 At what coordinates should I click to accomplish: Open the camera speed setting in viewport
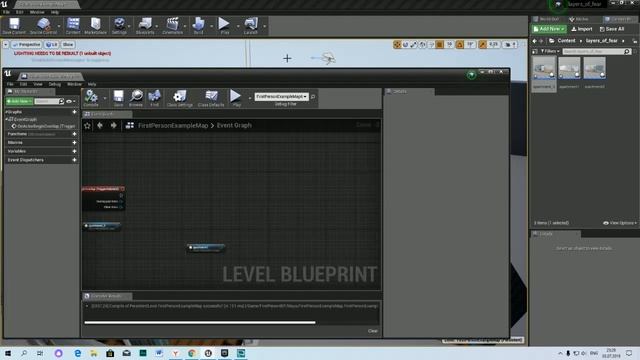(x=510, y=44)
